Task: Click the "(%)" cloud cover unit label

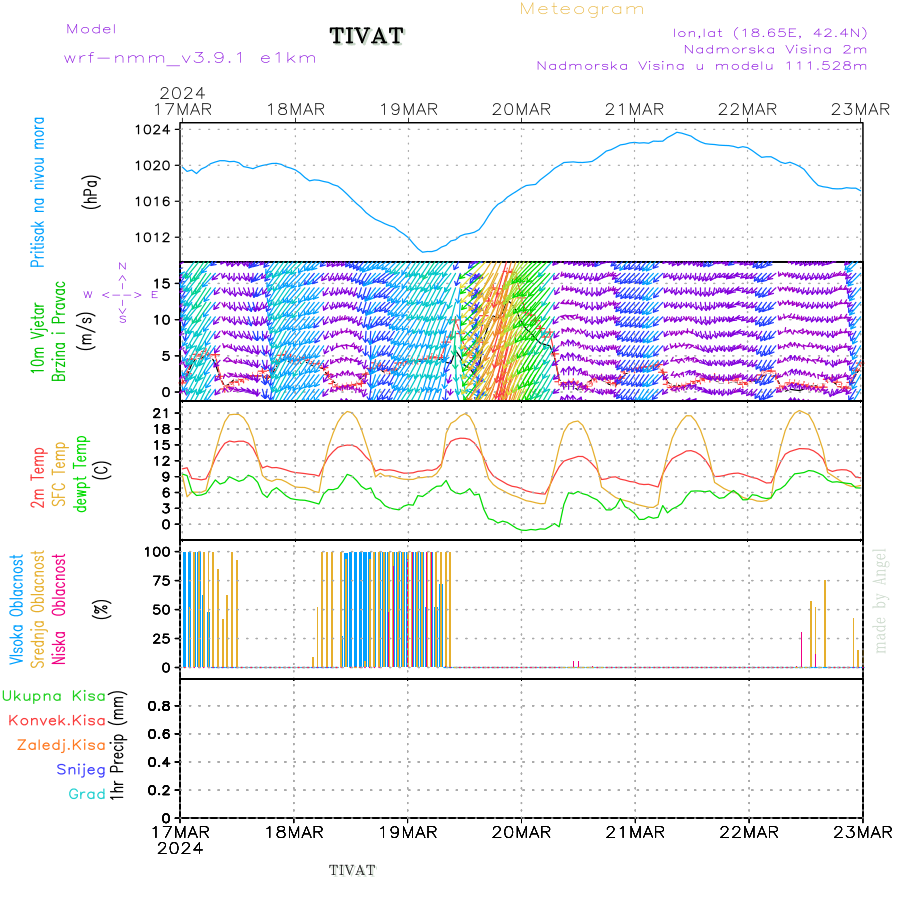Action: pyautogui.click(x=101, y=609)
